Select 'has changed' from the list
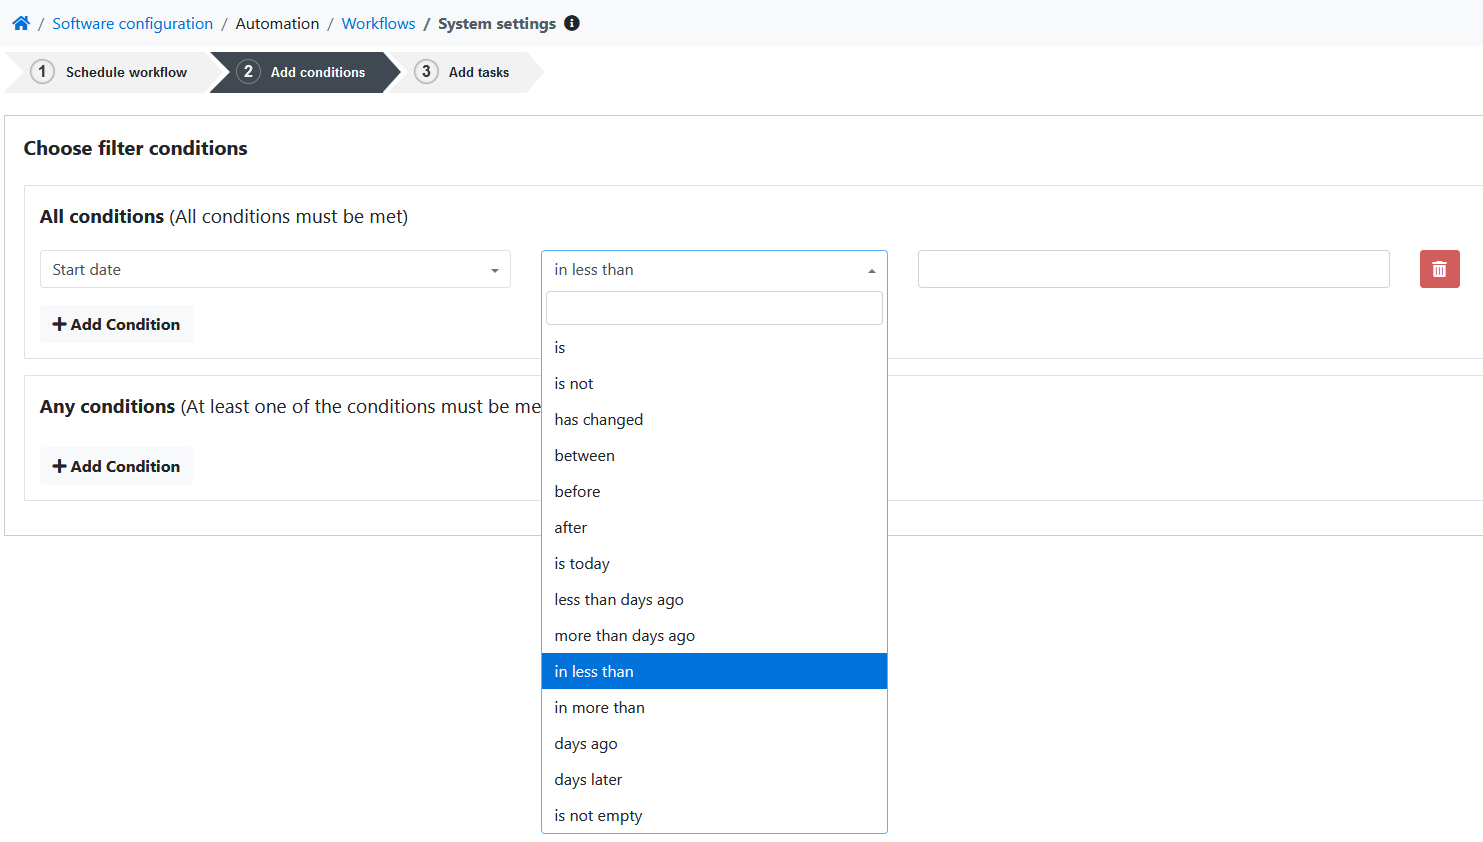This screenshot has width=1483, height=842. pyautogui.click(x=714, y=419)
